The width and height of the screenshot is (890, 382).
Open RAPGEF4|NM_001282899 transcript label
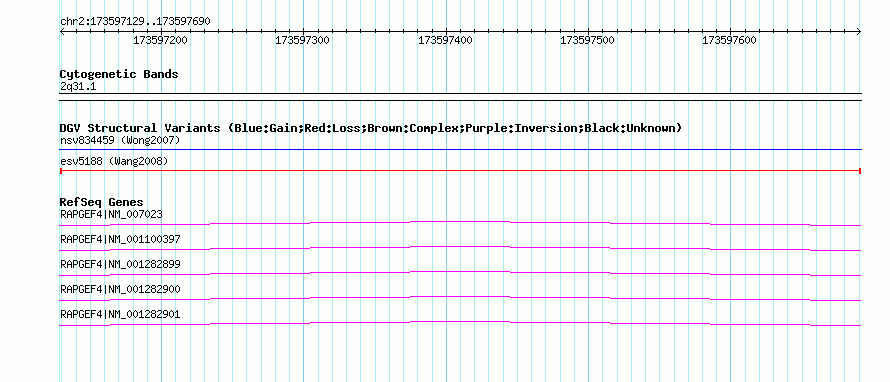tap(120, 265)
